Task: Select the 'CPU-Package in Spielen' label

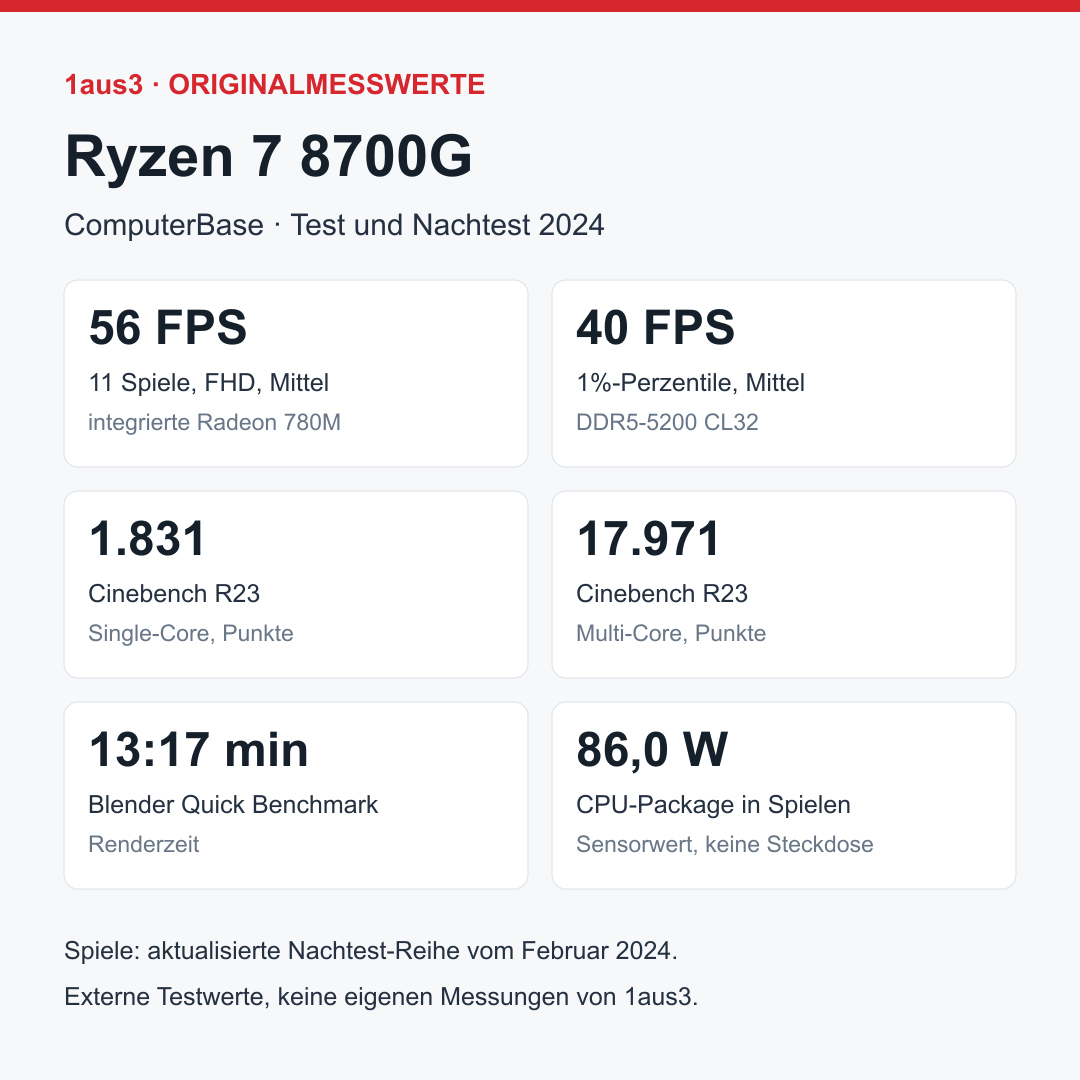Action: point(713,804)
